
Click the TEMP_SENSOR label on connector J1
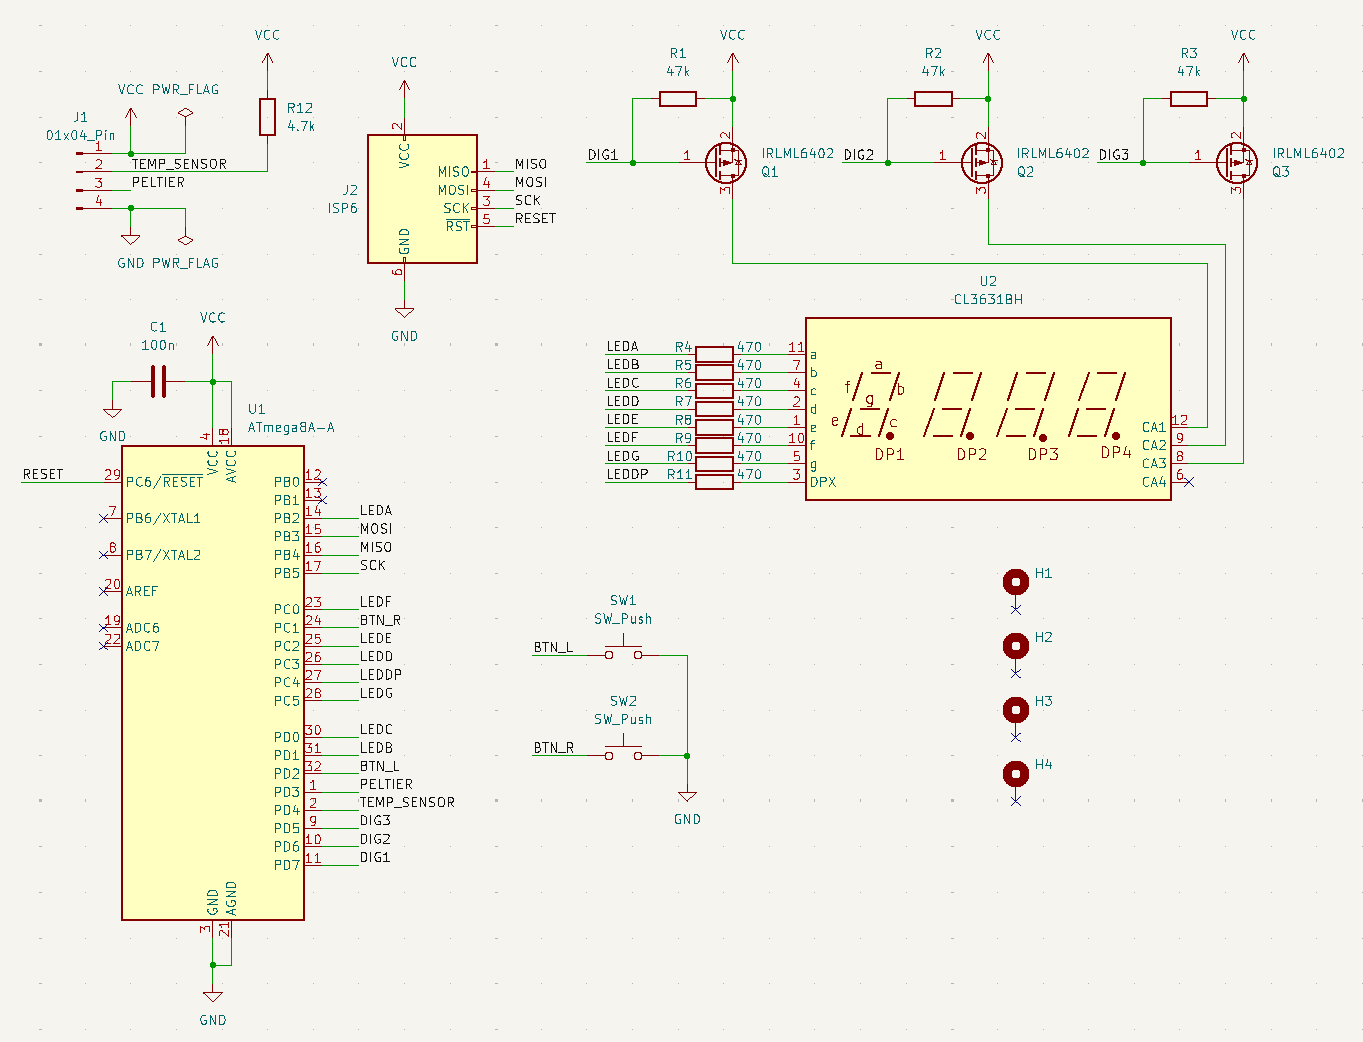point(179,164)
